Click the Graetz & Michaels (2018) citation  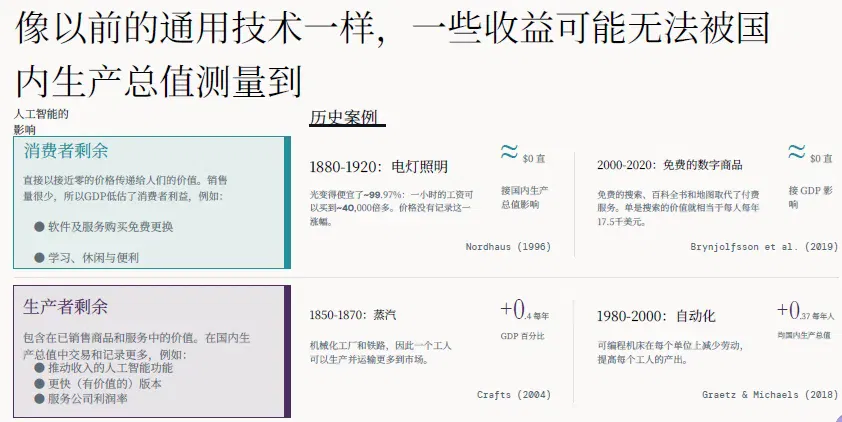click(x=770, y=395)
